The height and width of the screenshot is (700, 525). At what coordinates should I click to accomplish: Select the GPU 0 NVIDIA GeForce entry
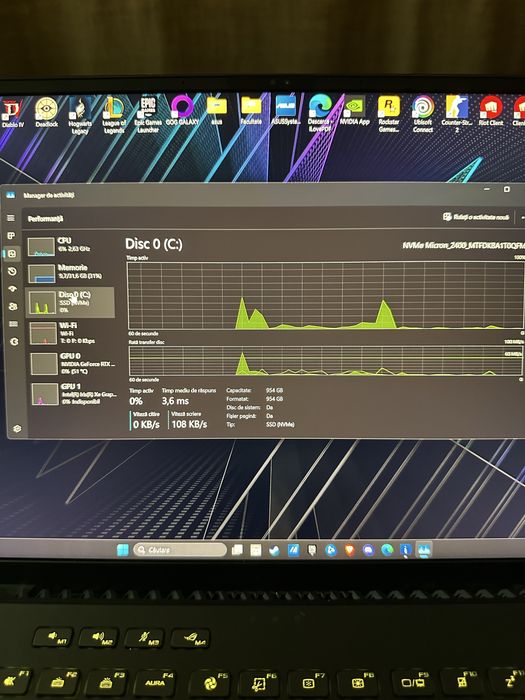(73, 363)
